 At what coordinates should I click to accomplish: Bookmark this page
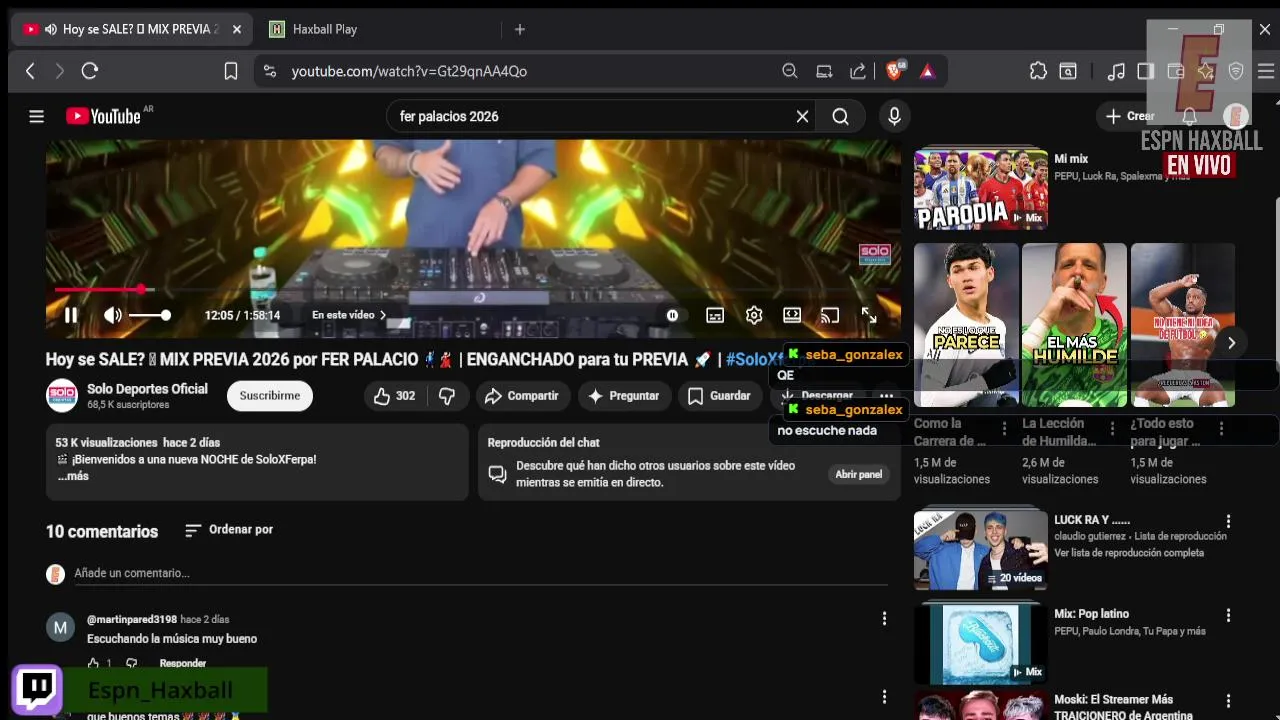[231, 71]
